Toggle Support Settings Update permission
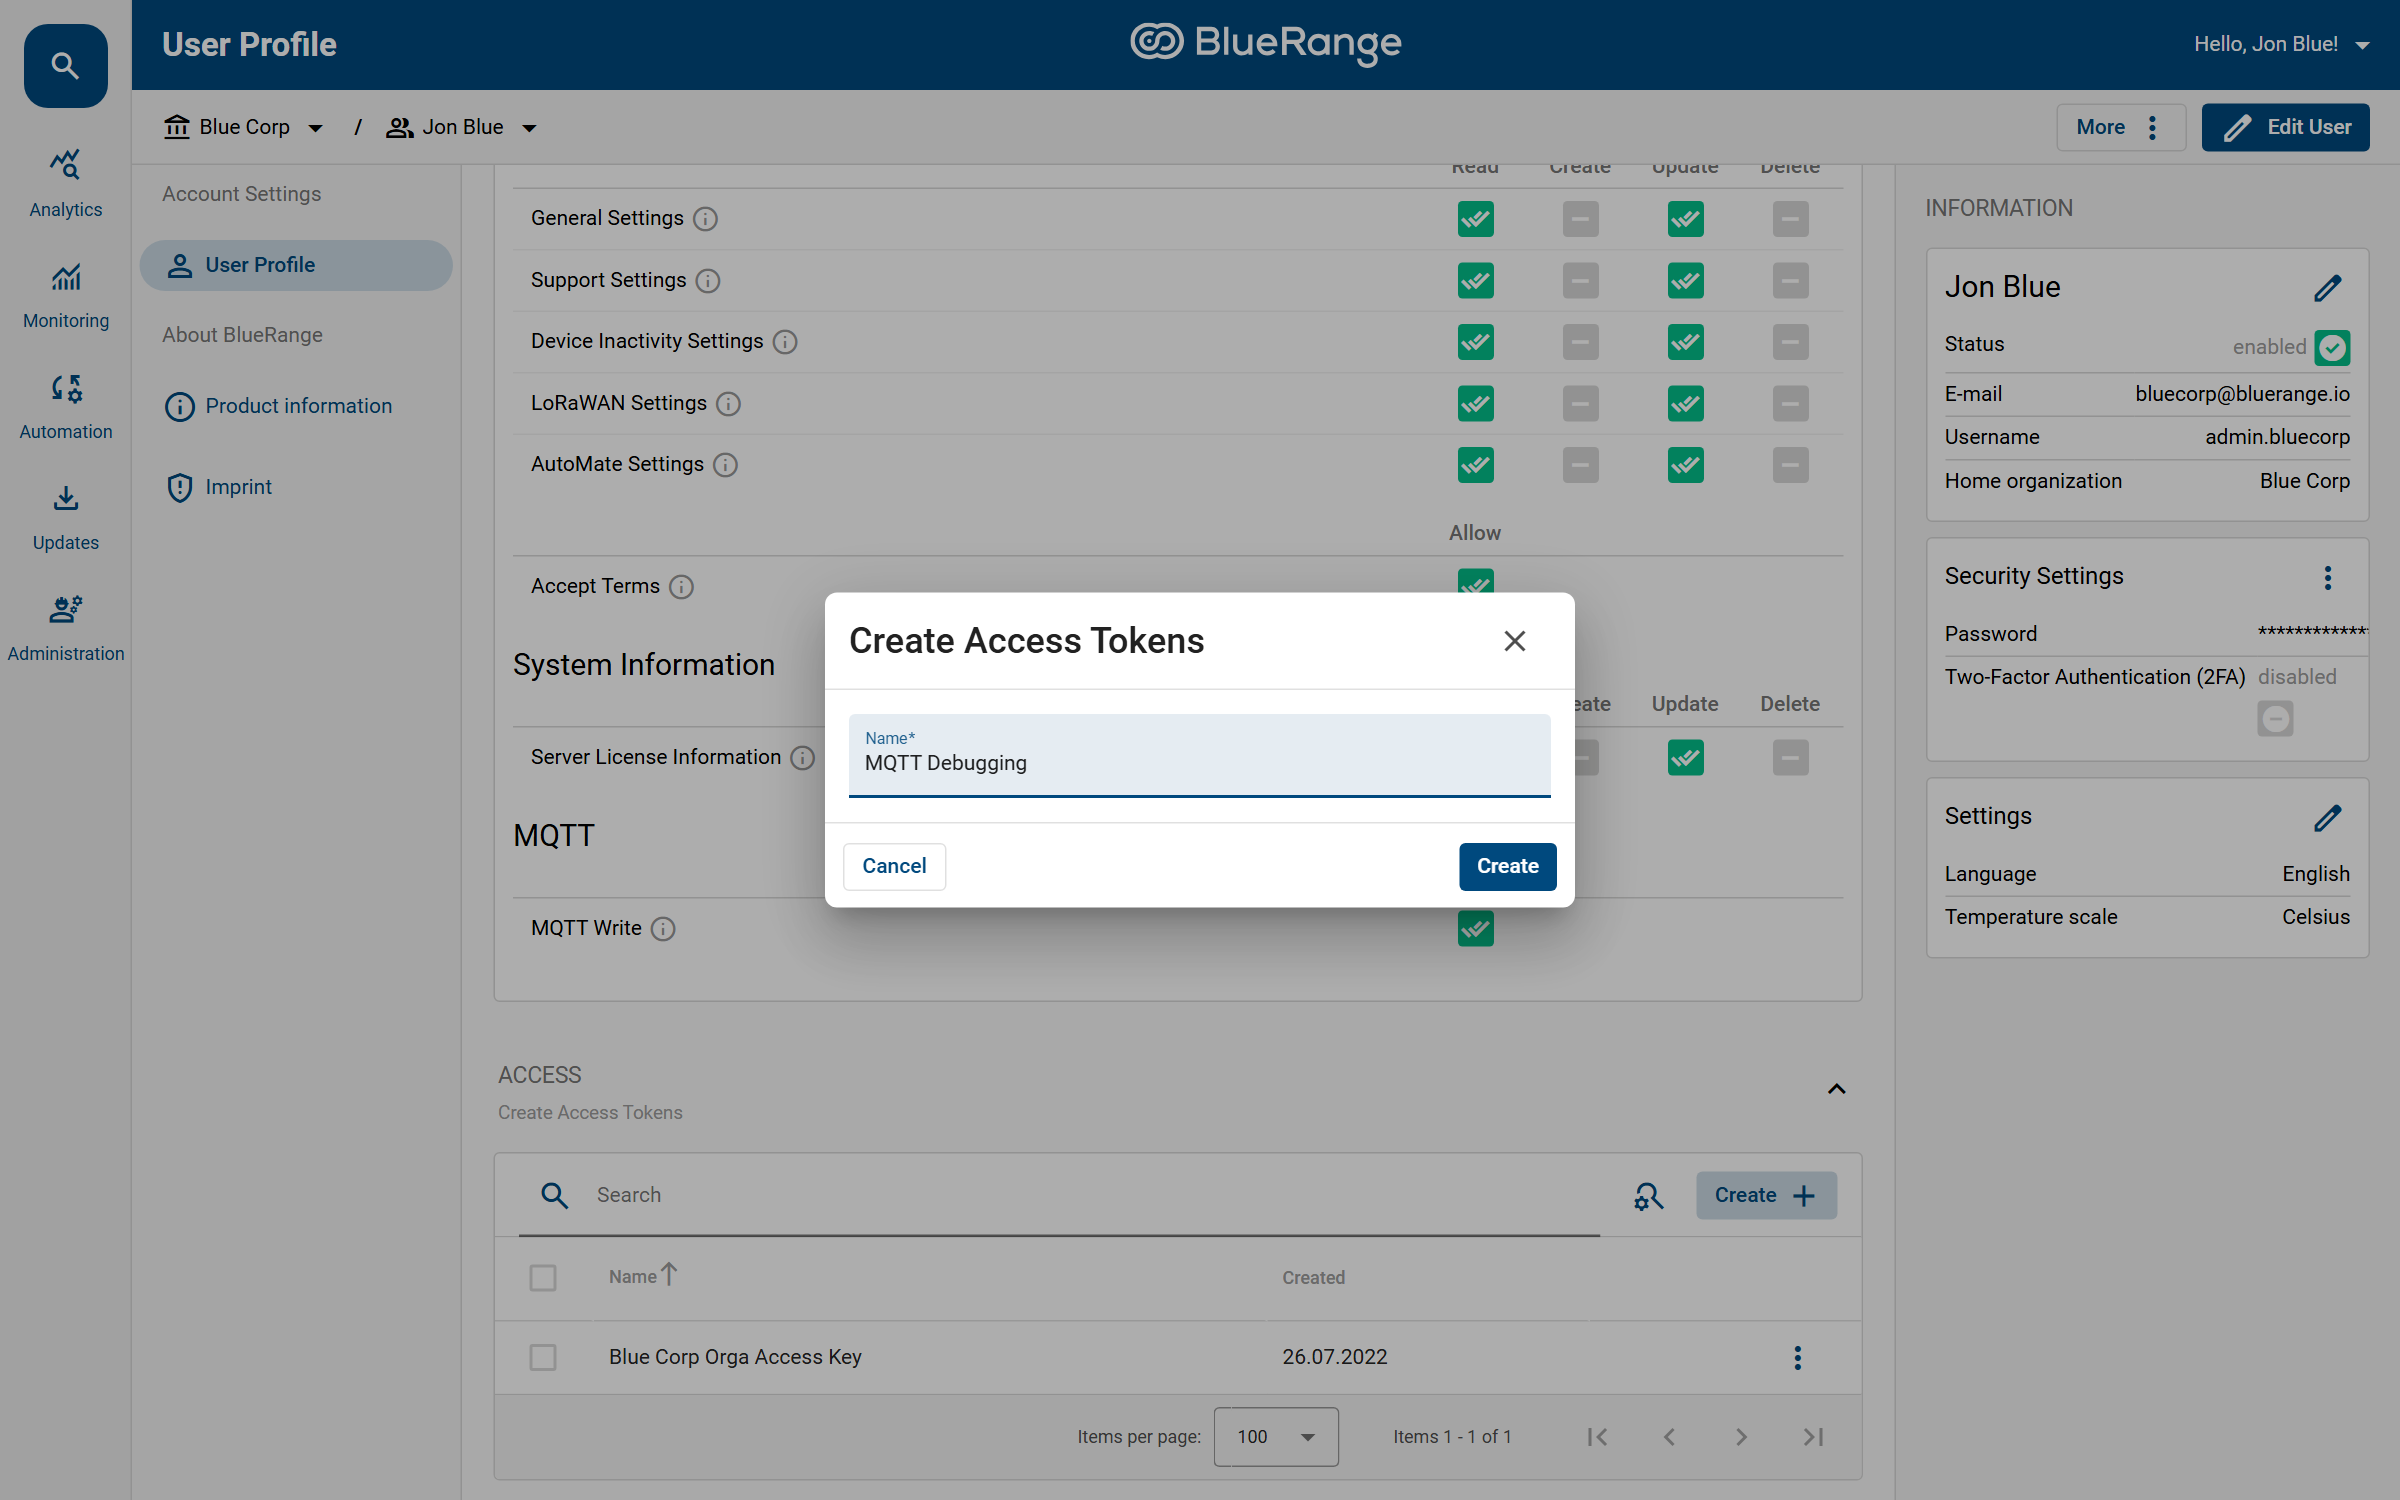2400x1500 pixels. 1686,281
